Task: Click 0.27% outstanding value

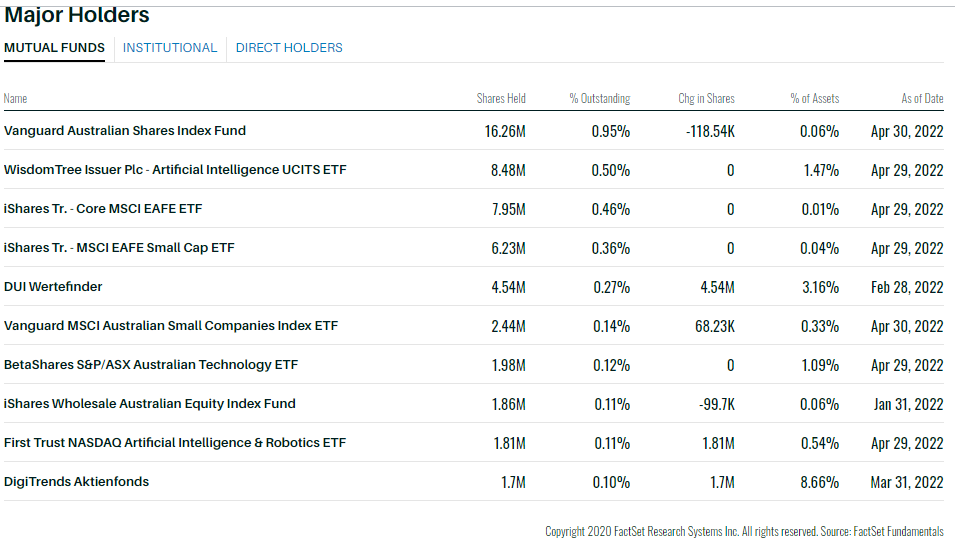Action: pyautogui.click(x=612, y=287)
